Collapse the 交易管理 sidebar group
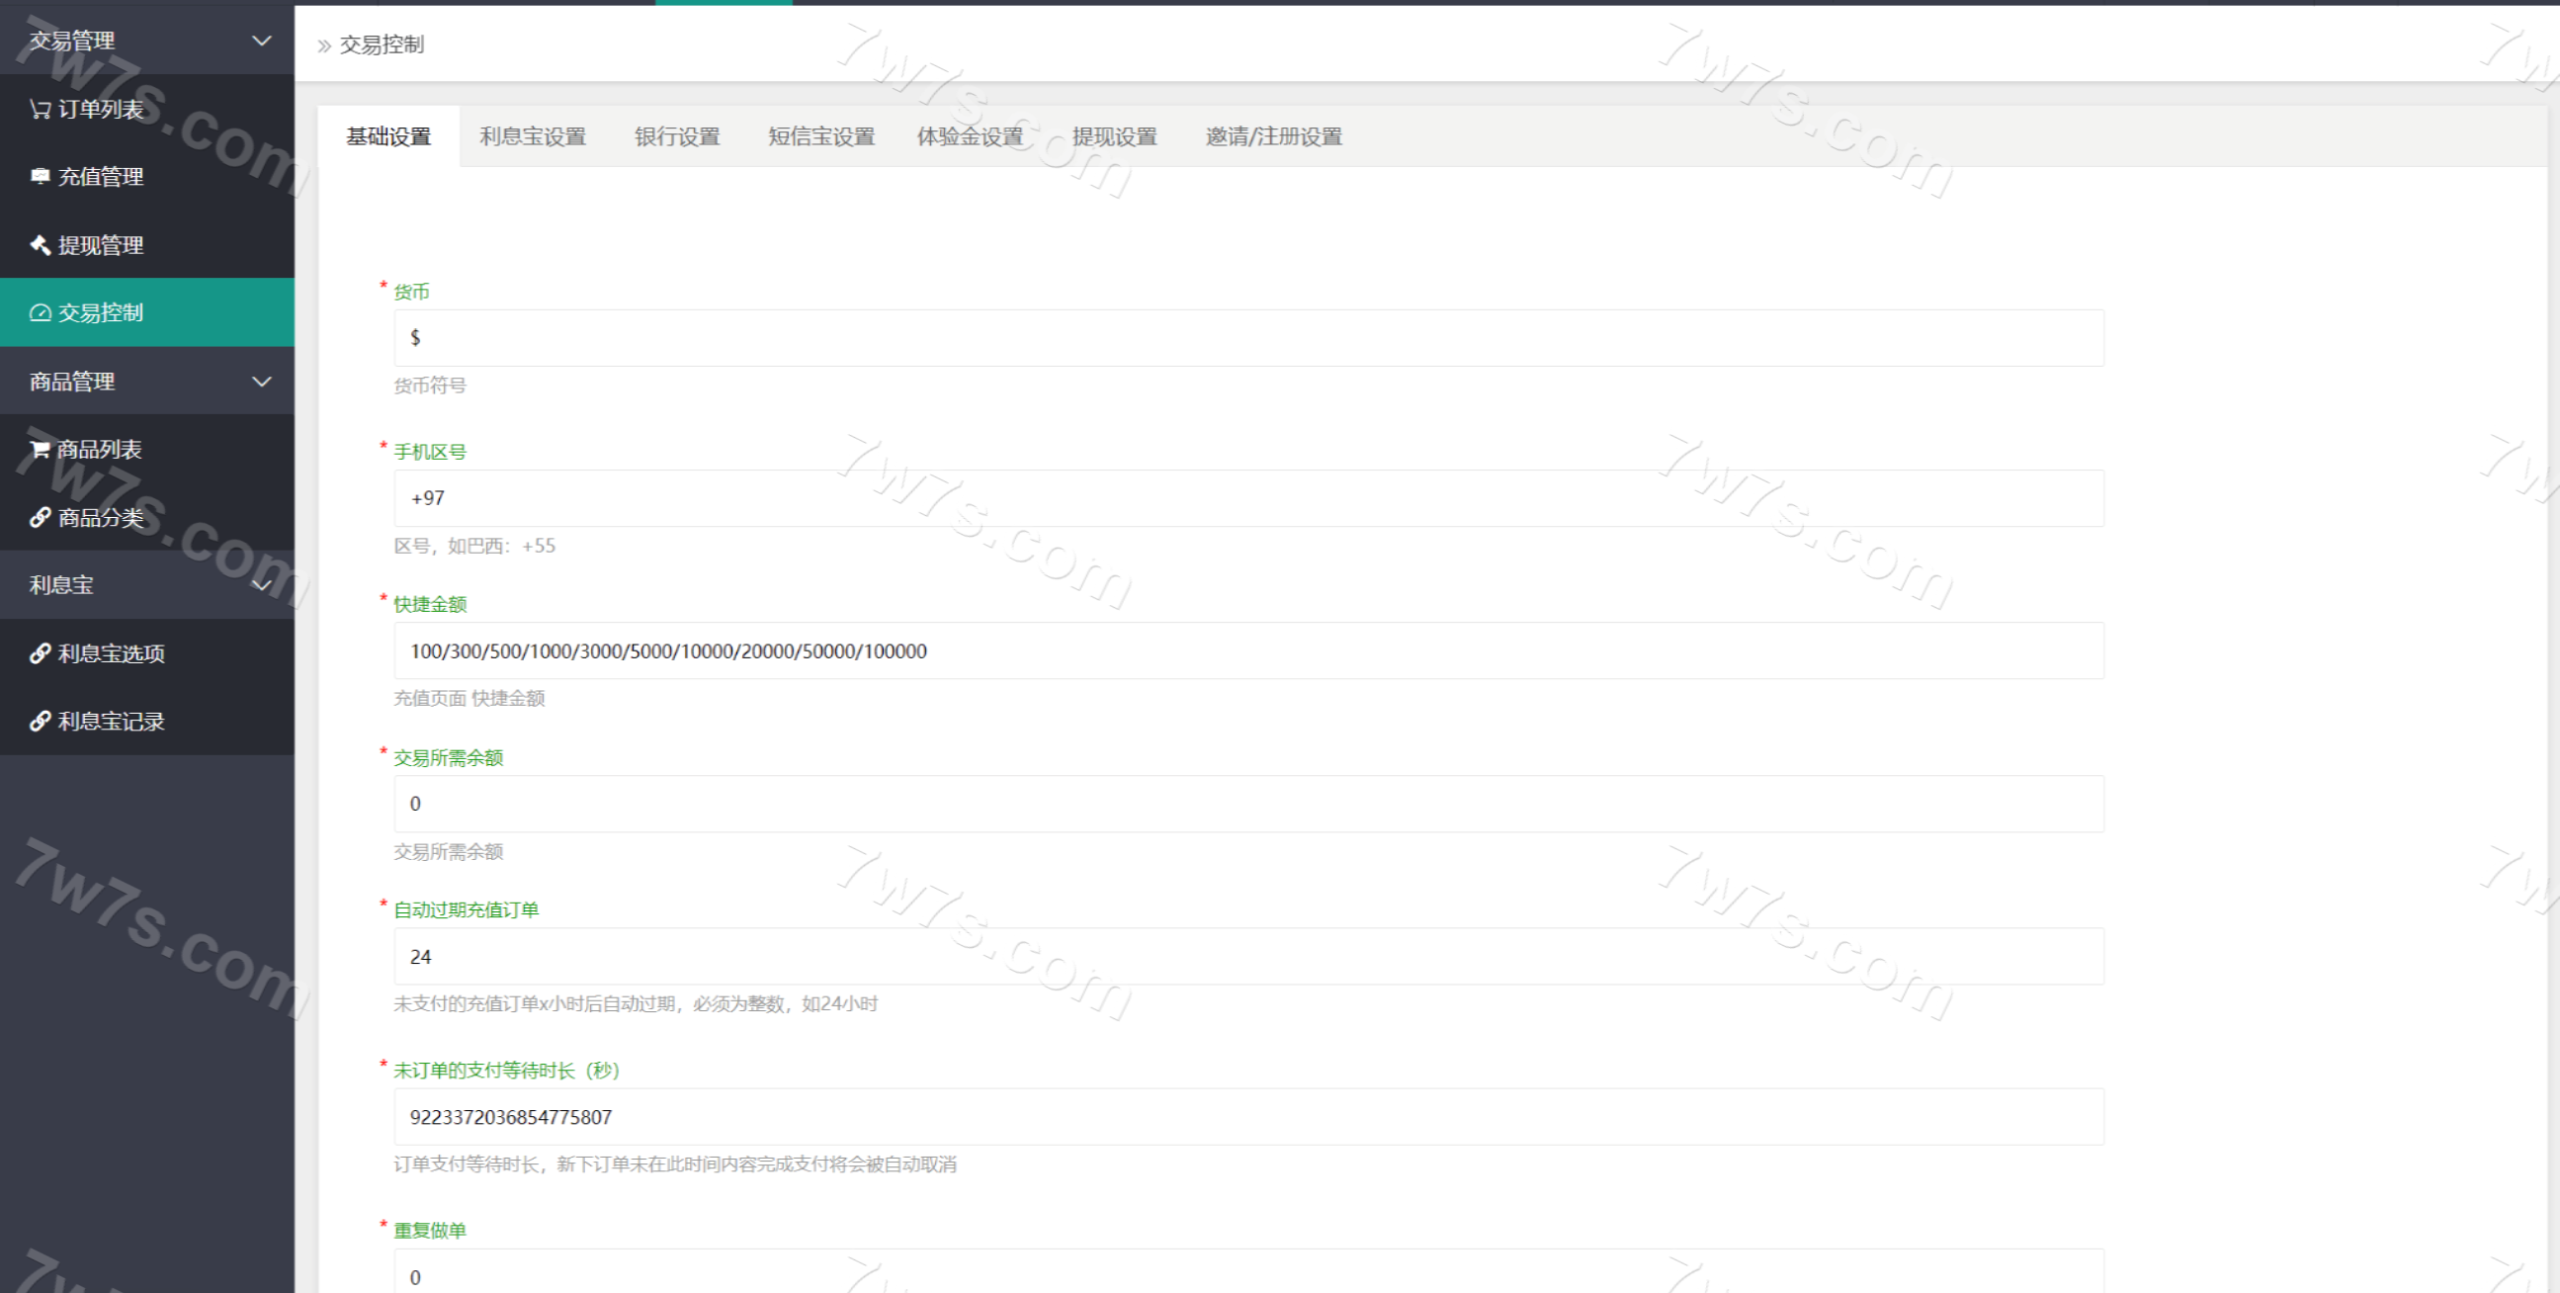Viewport: 2560px width, 1293px height. [261, 41]
